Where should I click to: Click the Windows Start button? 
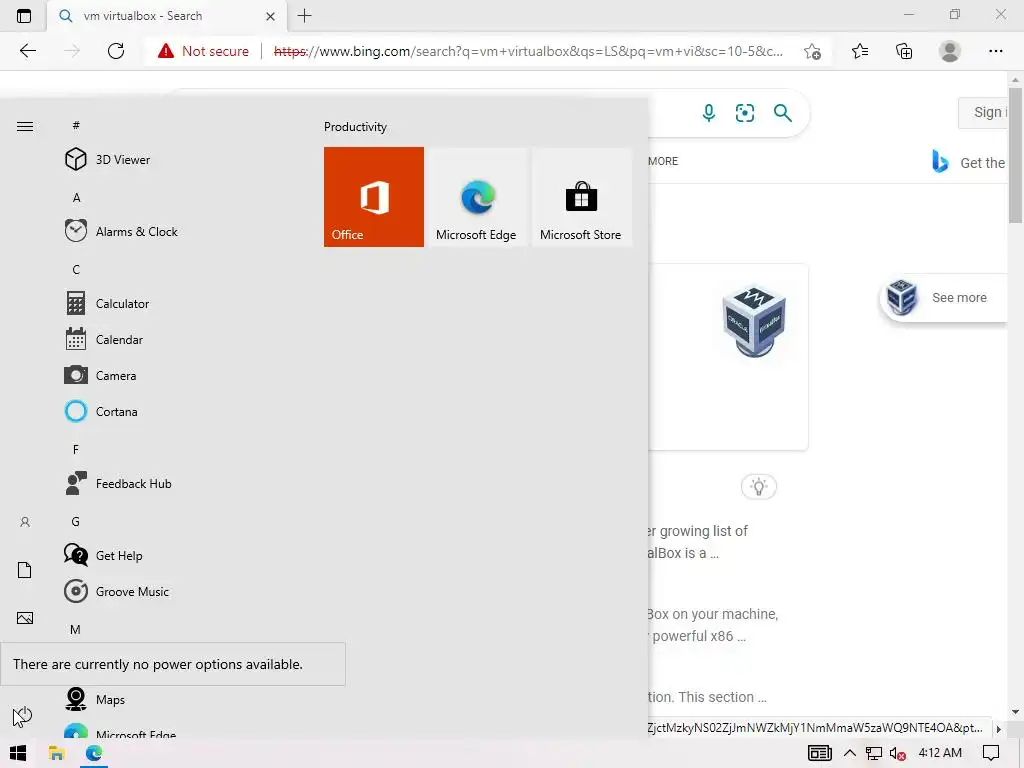[18, 754]
